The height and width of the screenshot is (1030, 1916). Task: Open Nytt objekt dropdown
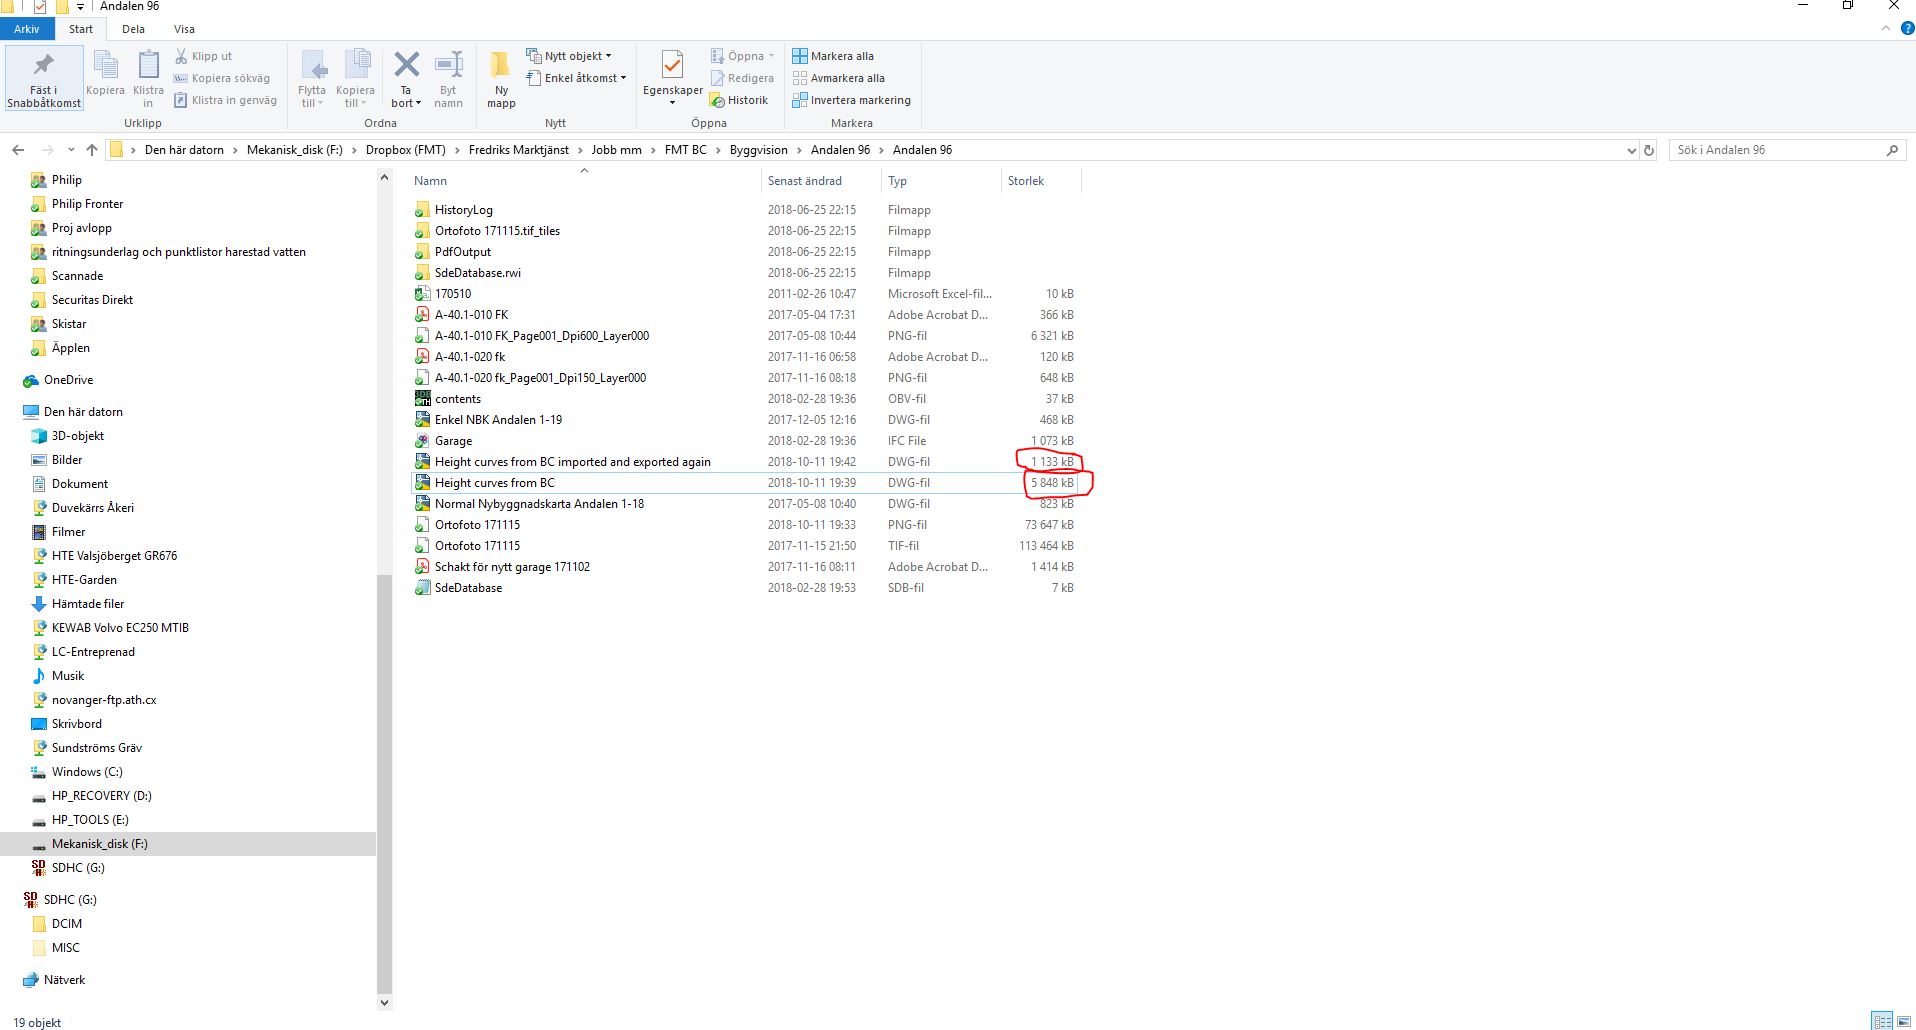568,56
